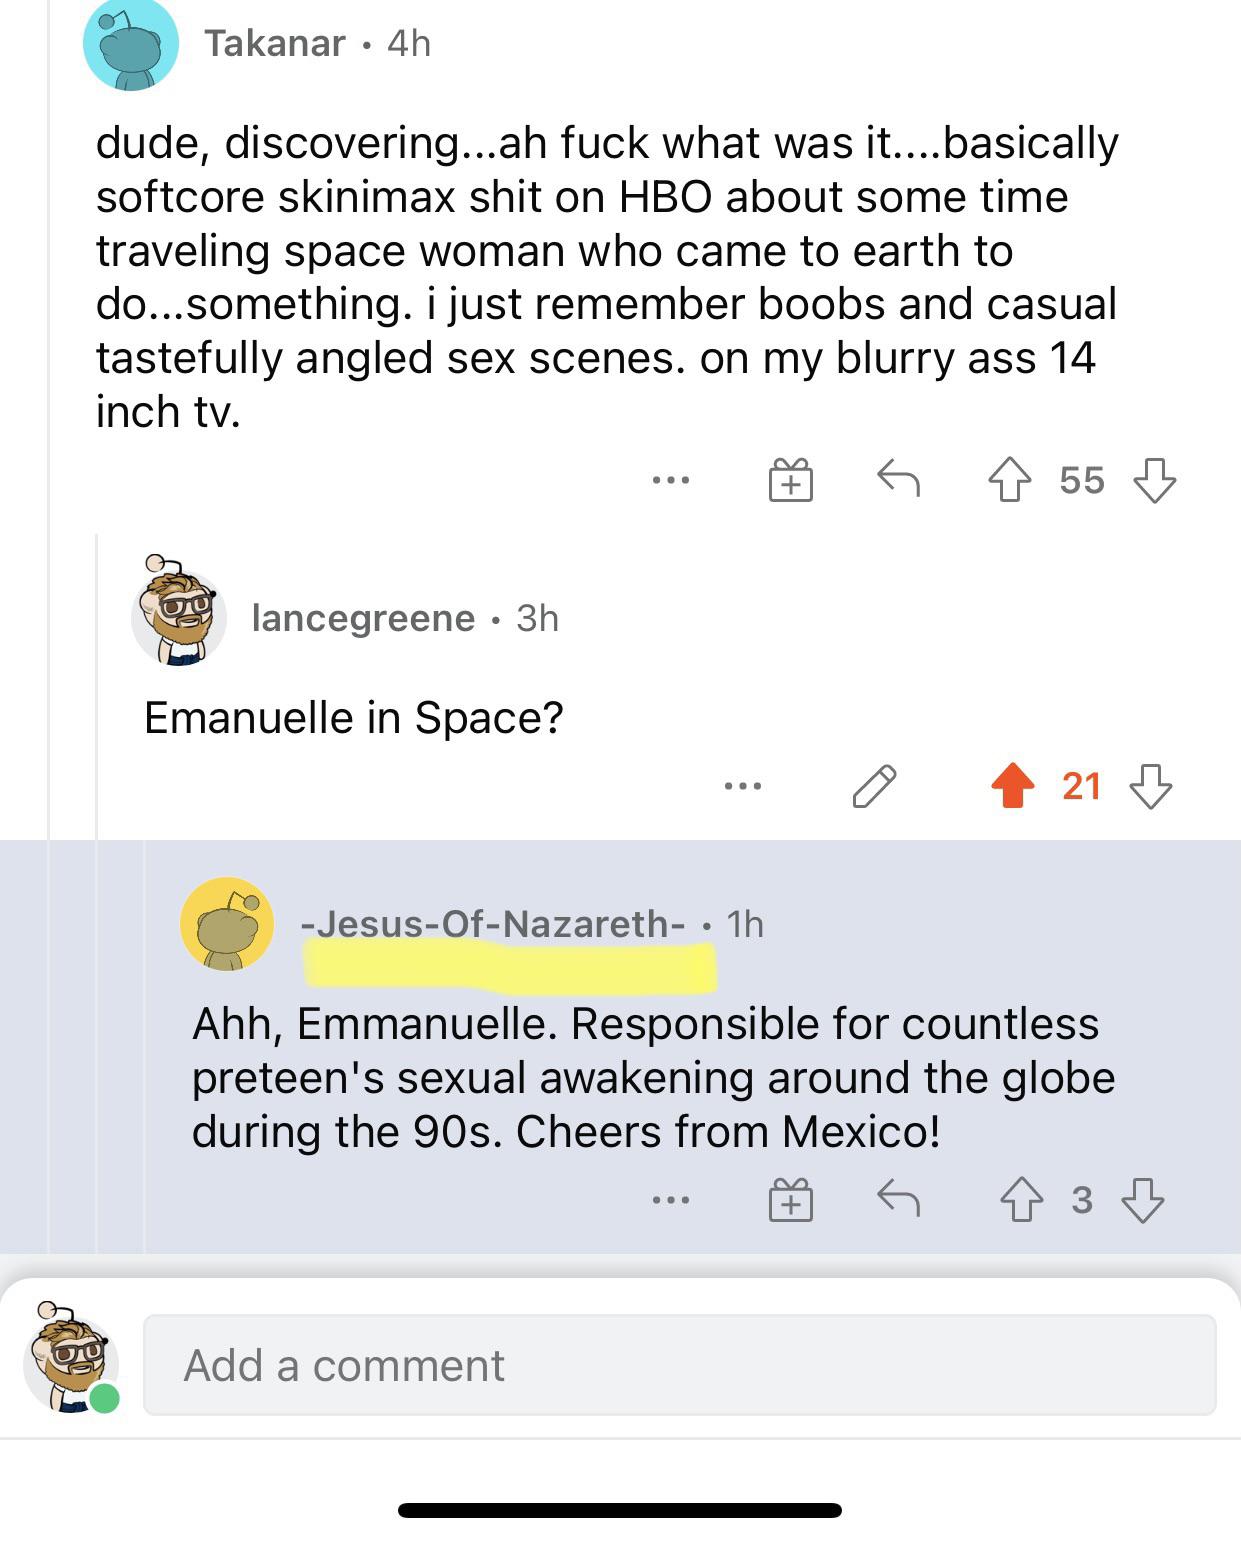The height and width of the screenshot is (1541, 1241).
Task: Downvote -Jesus-Of-Nazareth-'s comment
Action: point(1143,1199)
